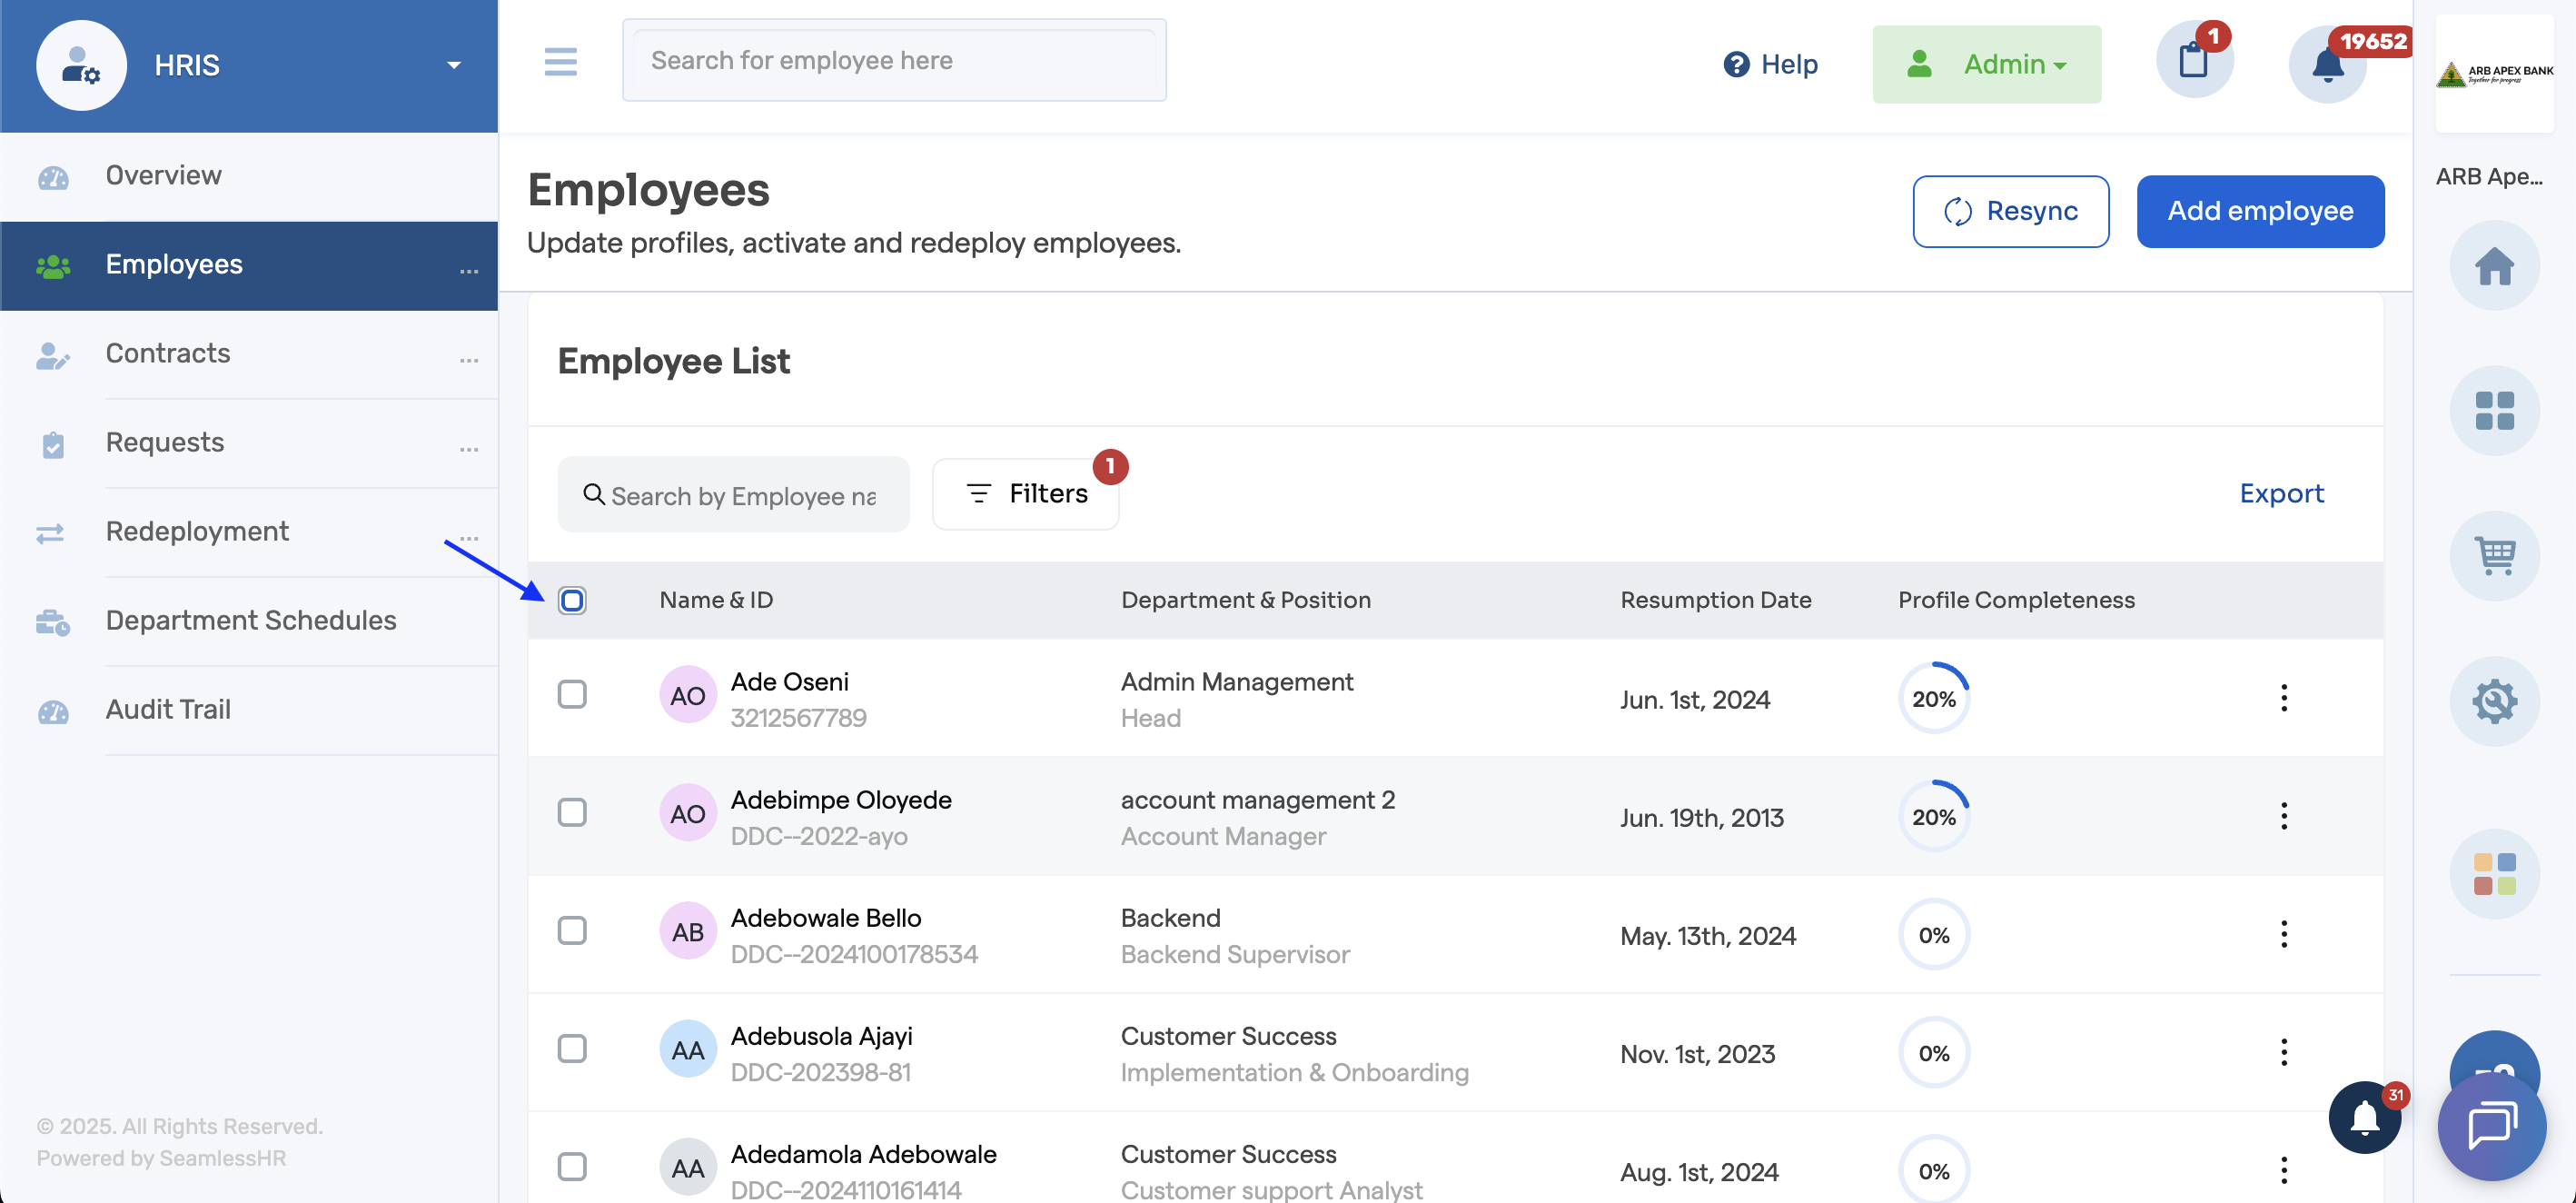Click the Export link
The height and width of the screenshot is (1203, 2576).
[2281, 494]
